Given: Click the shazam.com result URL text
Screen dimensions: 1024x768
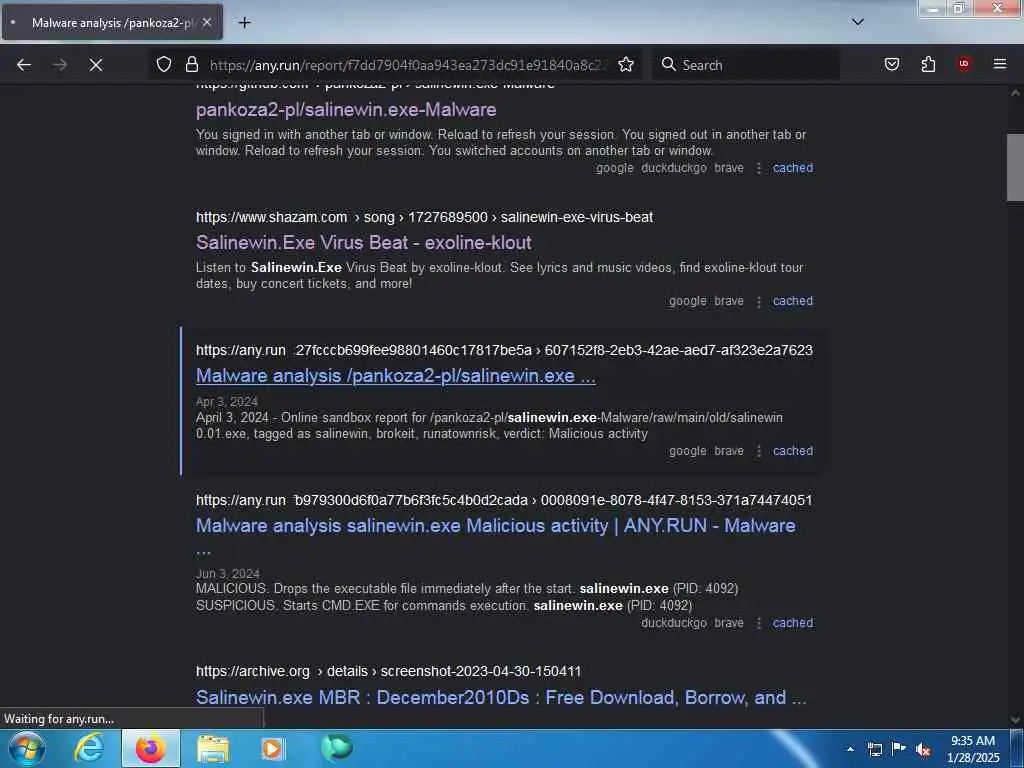Looking at the screenshot, I should 424,217.
